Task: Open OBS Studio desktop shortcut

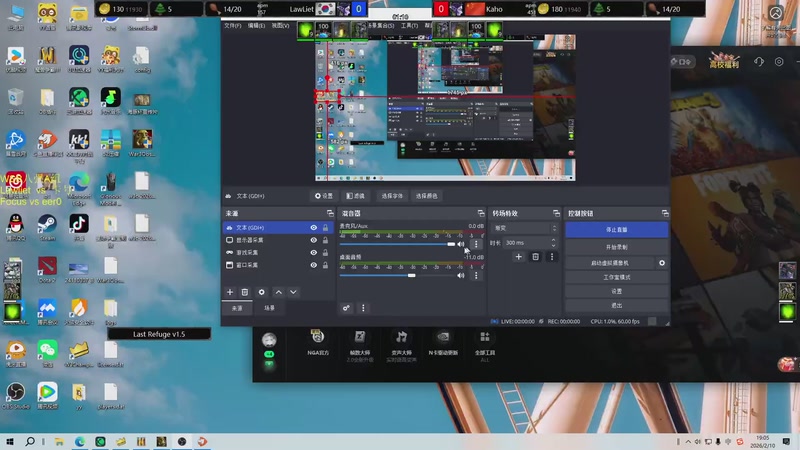Action: pos(15,396)
